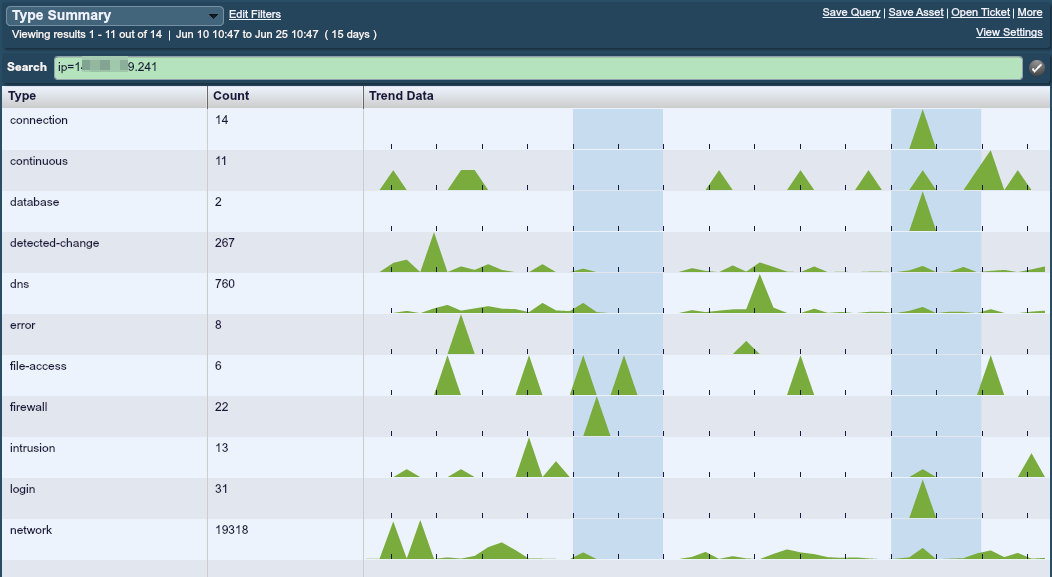Sort by the Type column header
Image resolution: width=1052 pixels, height=577 pixels.
[x=105, y=96]
